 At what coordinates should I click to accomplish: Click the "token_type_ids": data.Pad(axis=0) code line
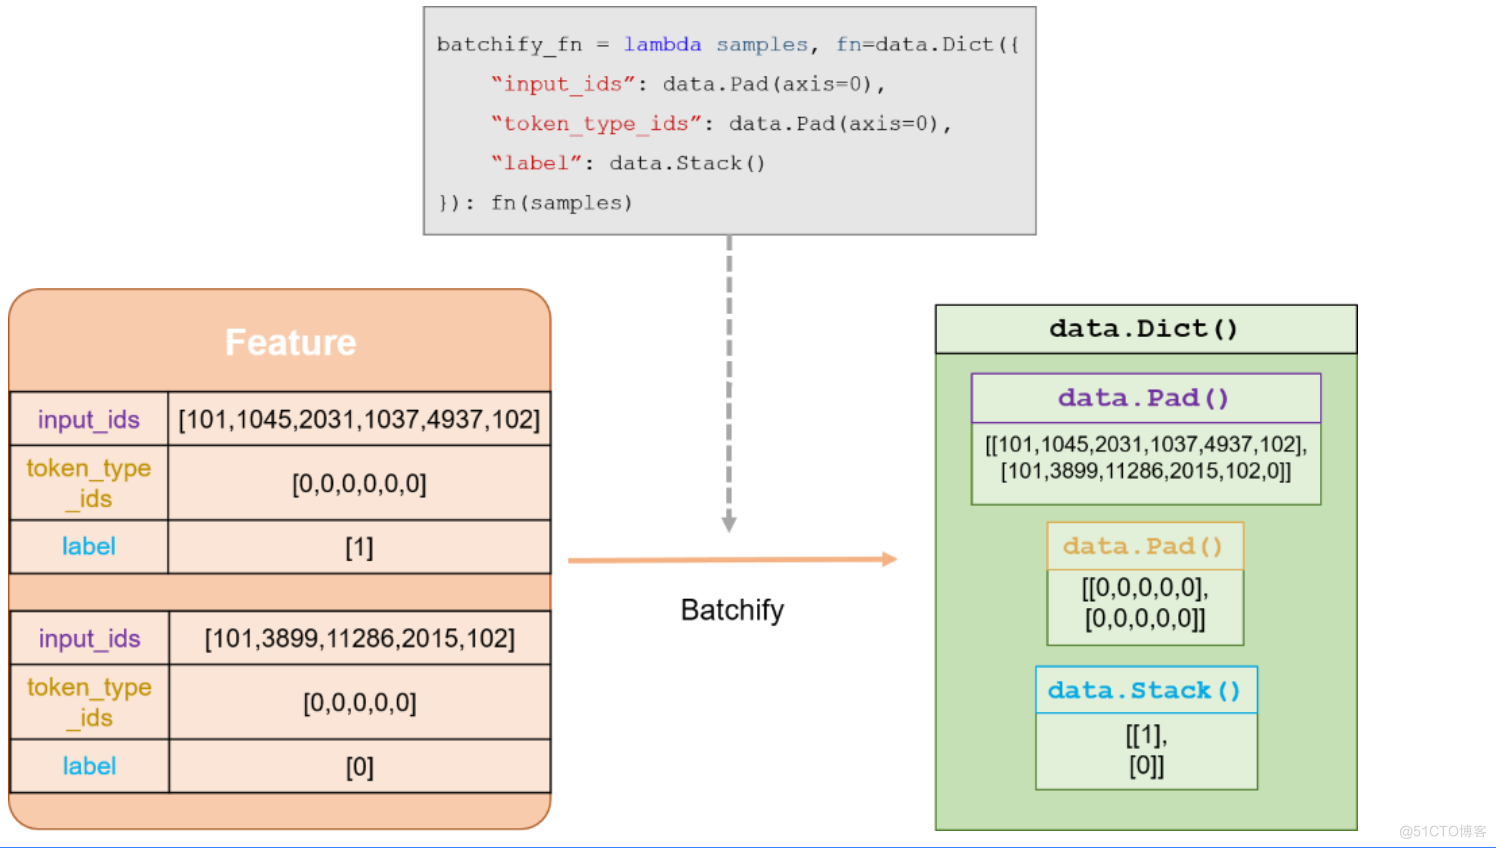pos(721,123)
